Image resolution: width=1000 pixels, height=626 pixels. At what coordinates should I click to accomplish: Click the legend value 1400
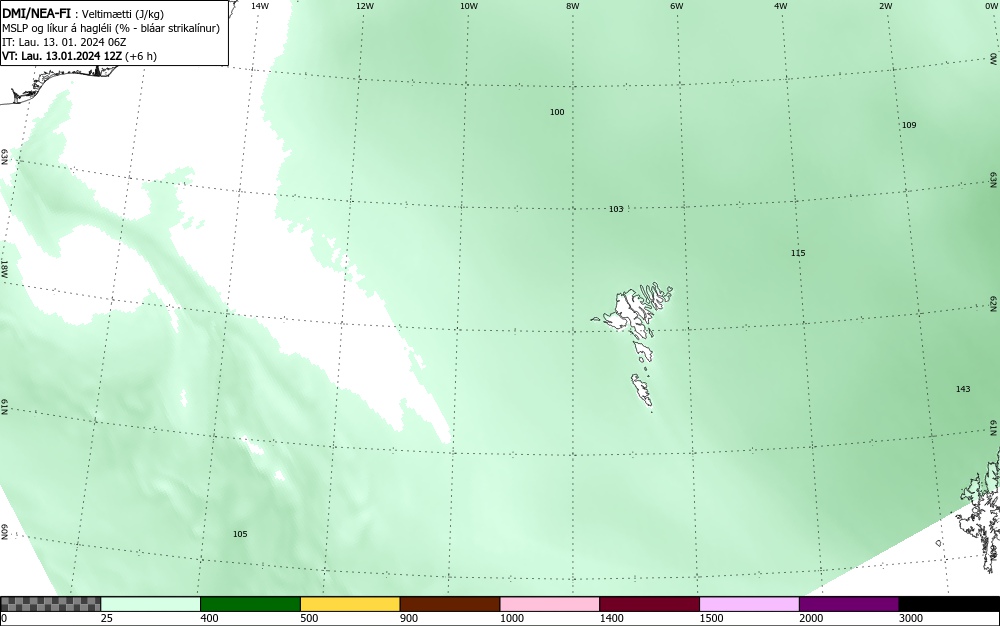pos(612,618)
